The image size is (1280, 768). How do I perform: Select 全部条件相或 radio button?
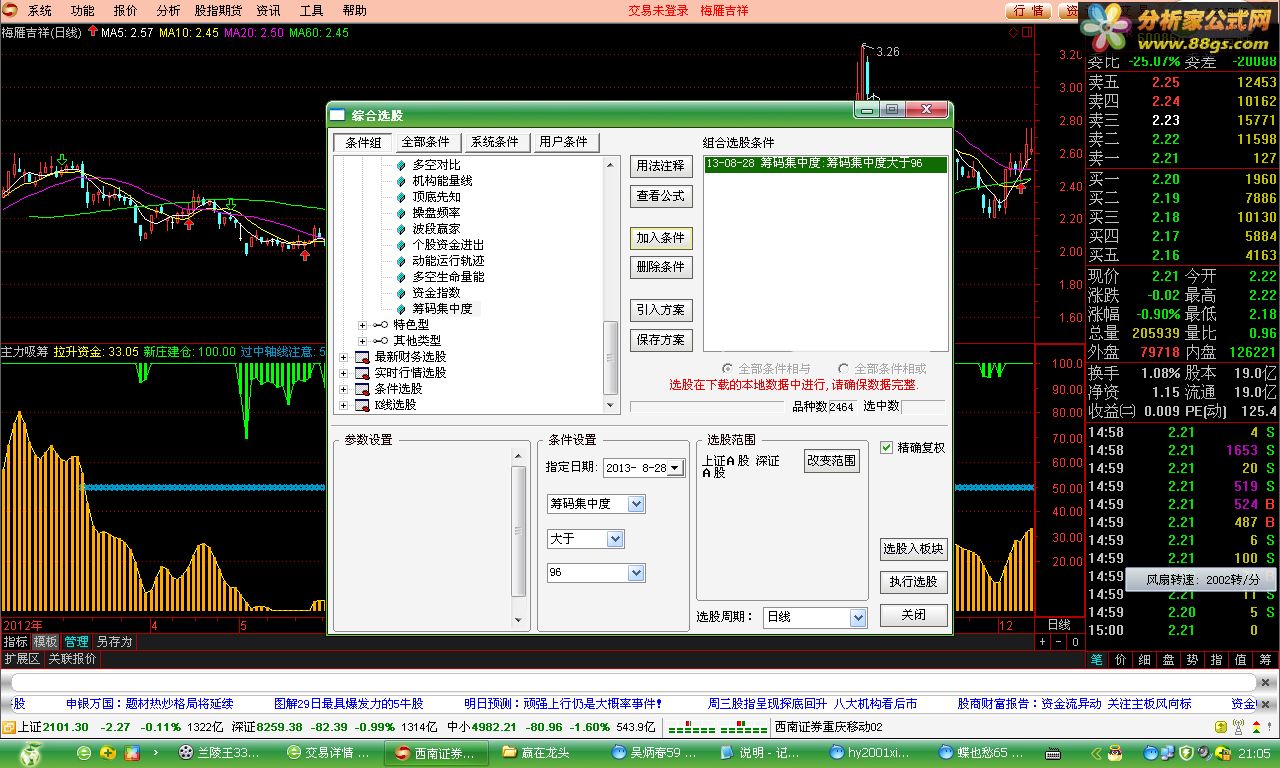(843, 369)
